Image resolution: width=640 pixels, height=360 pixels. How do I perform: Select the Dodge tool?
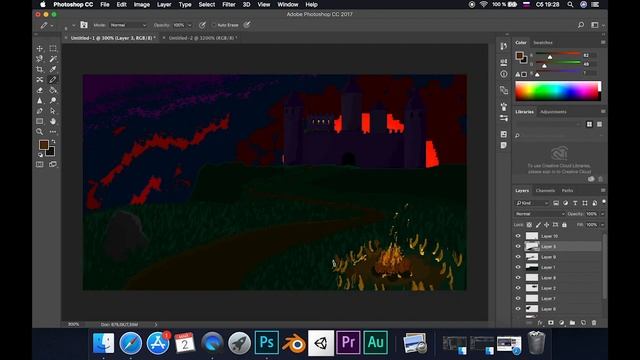tap(53, 100)
